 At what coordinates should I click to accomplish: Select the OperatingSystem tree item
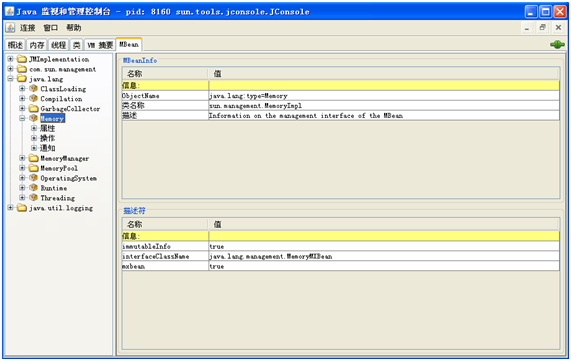[x=68, y=178]
